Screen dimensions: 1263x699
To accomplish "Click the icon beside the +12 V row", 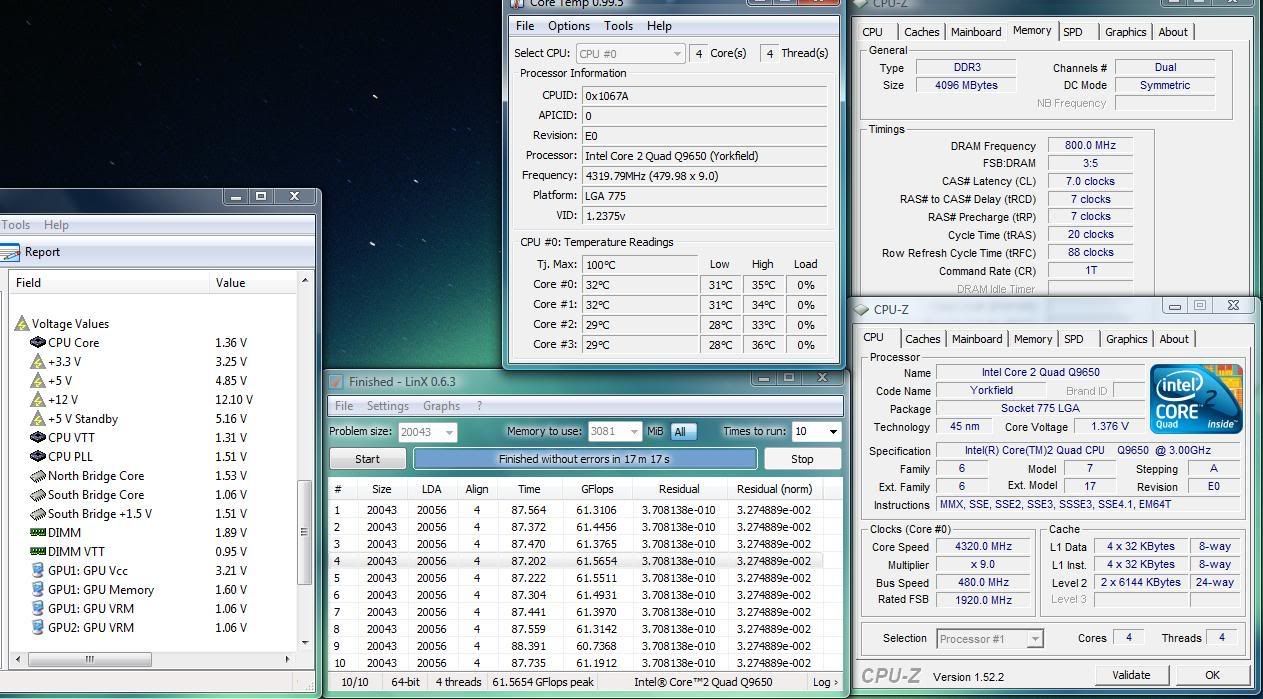I will click(x=38, y=400).
